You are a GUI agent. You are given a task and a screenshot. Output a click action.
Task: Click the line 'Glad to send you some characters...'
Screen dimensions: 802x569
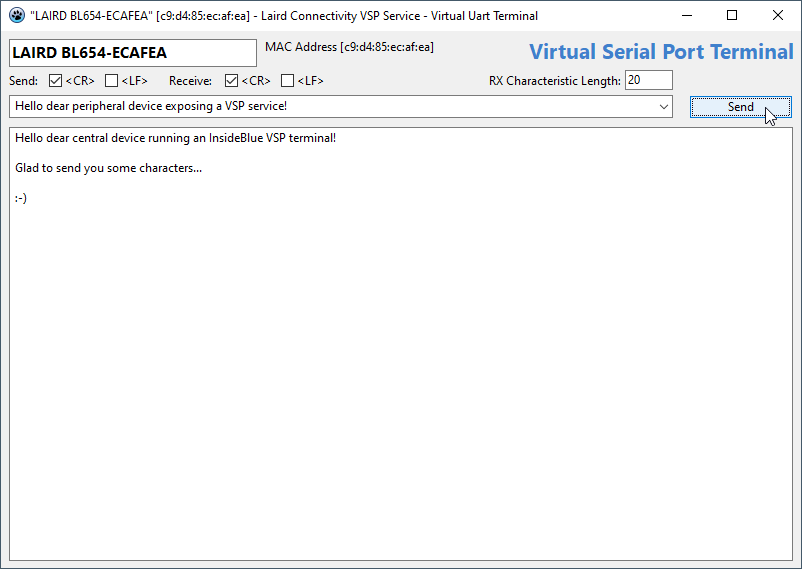(x=108, y=168)
